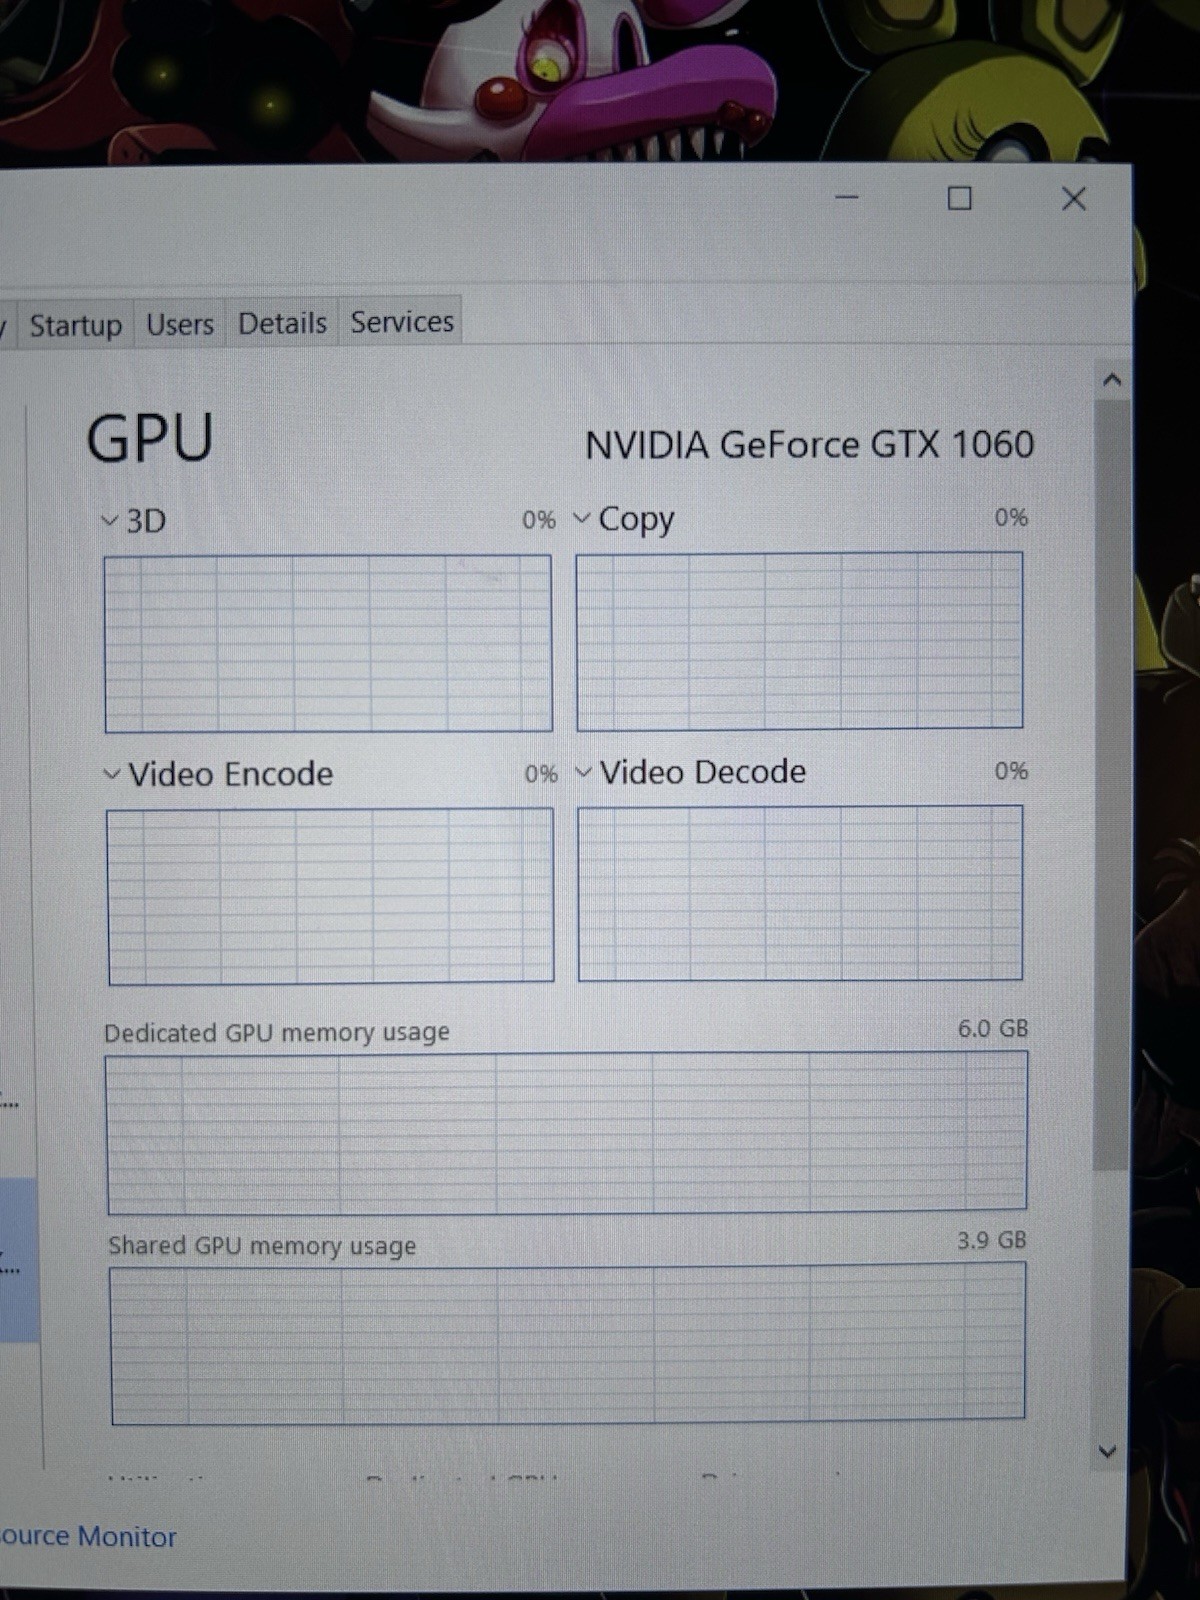This screenshot has height=1600, width=1200.
Task: Click the Copy engine usage graph
Action: pos(799,640)
